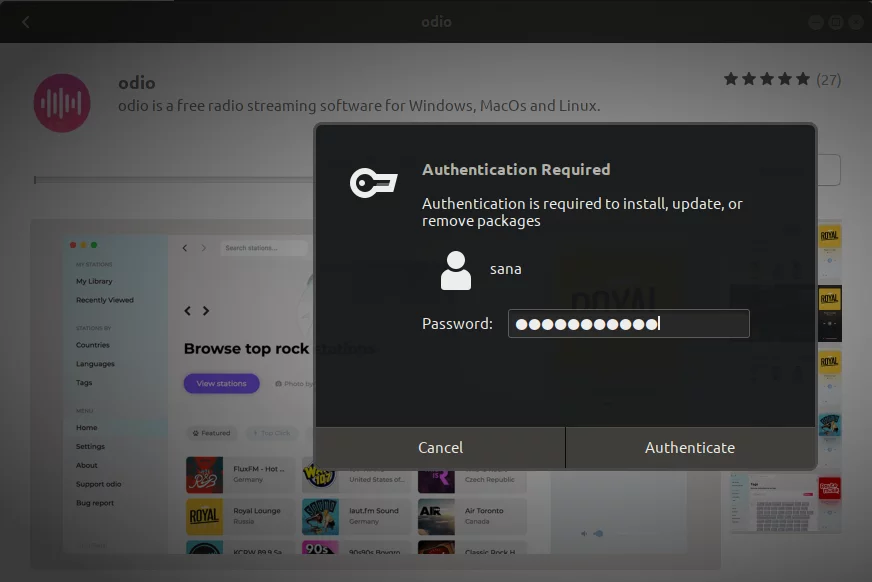This screenshot has width=872, height=582.
Task: Go back using the header back arrow
Action: [x=26, y=22]
